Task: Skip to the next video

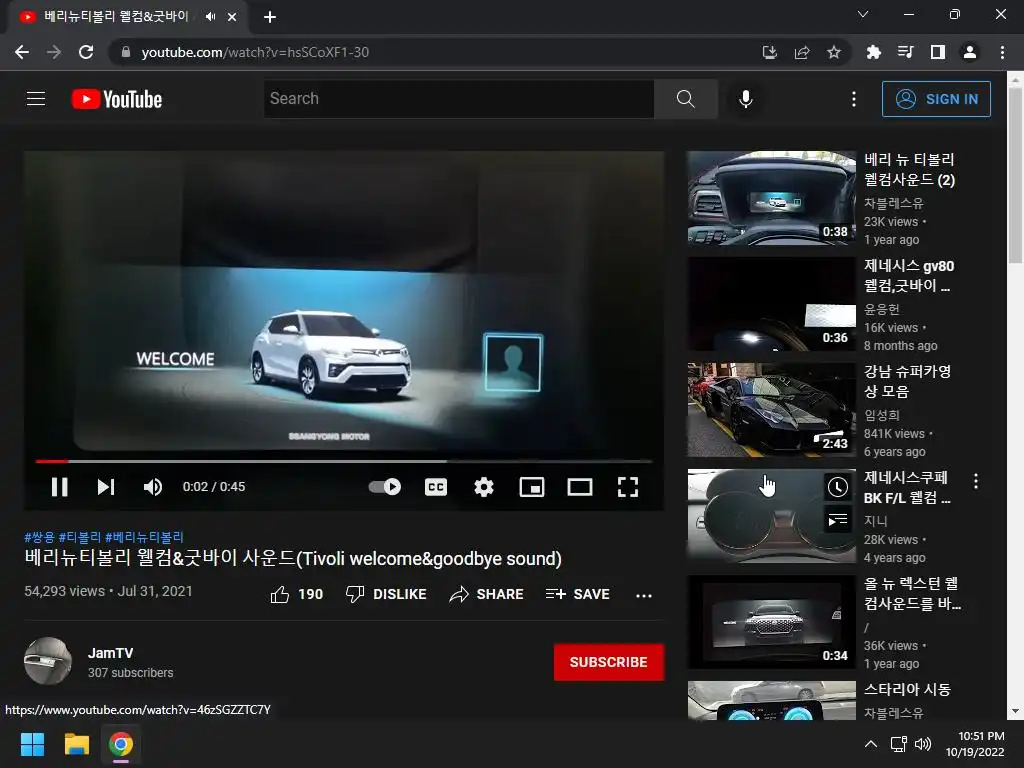Action: click(x=106, y=487)
